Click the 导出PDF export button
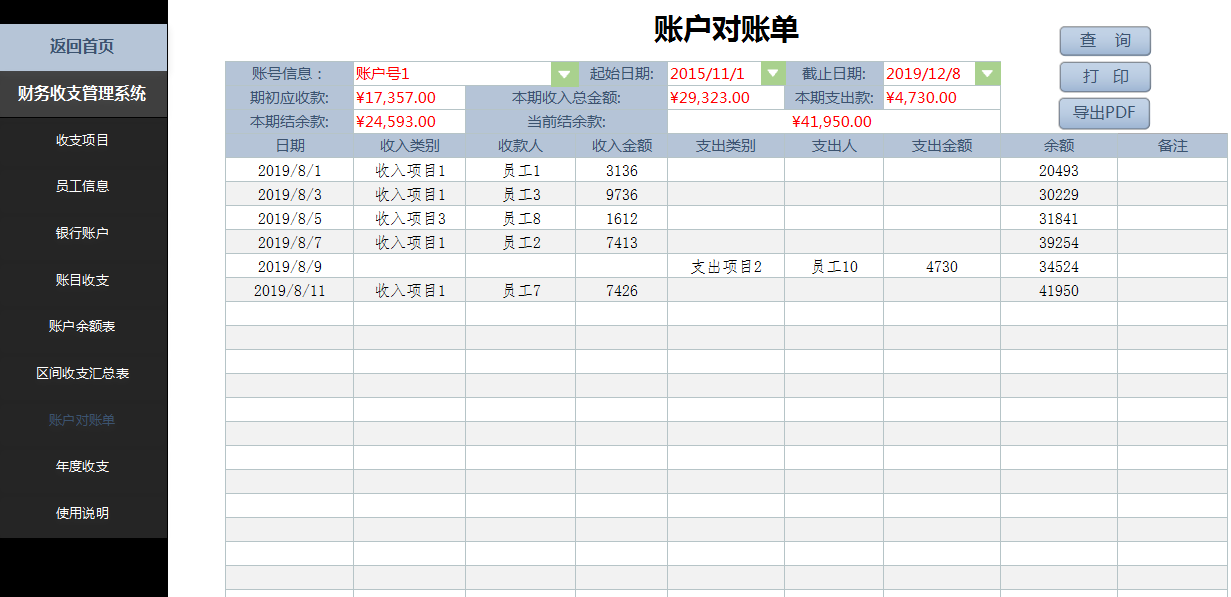1231x597 pixels. (1104, 113)
